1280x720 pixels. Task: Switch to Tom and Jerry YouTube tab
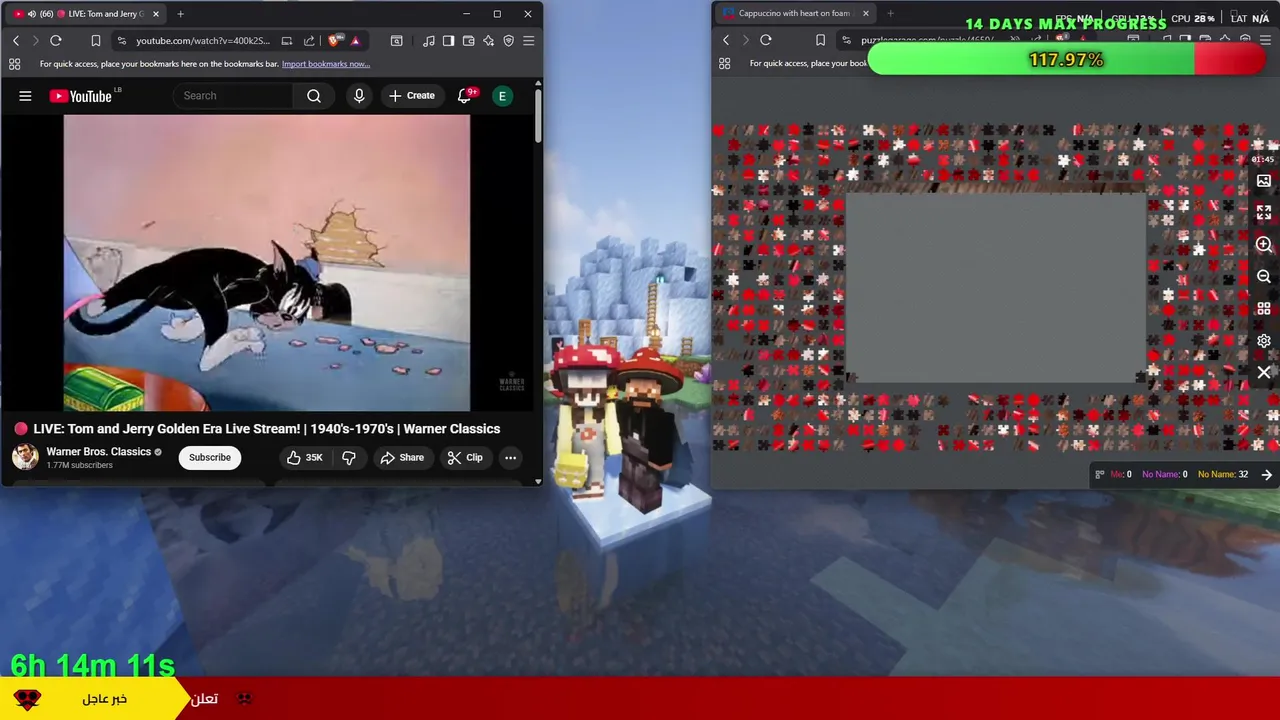click(x=86, y=14)
